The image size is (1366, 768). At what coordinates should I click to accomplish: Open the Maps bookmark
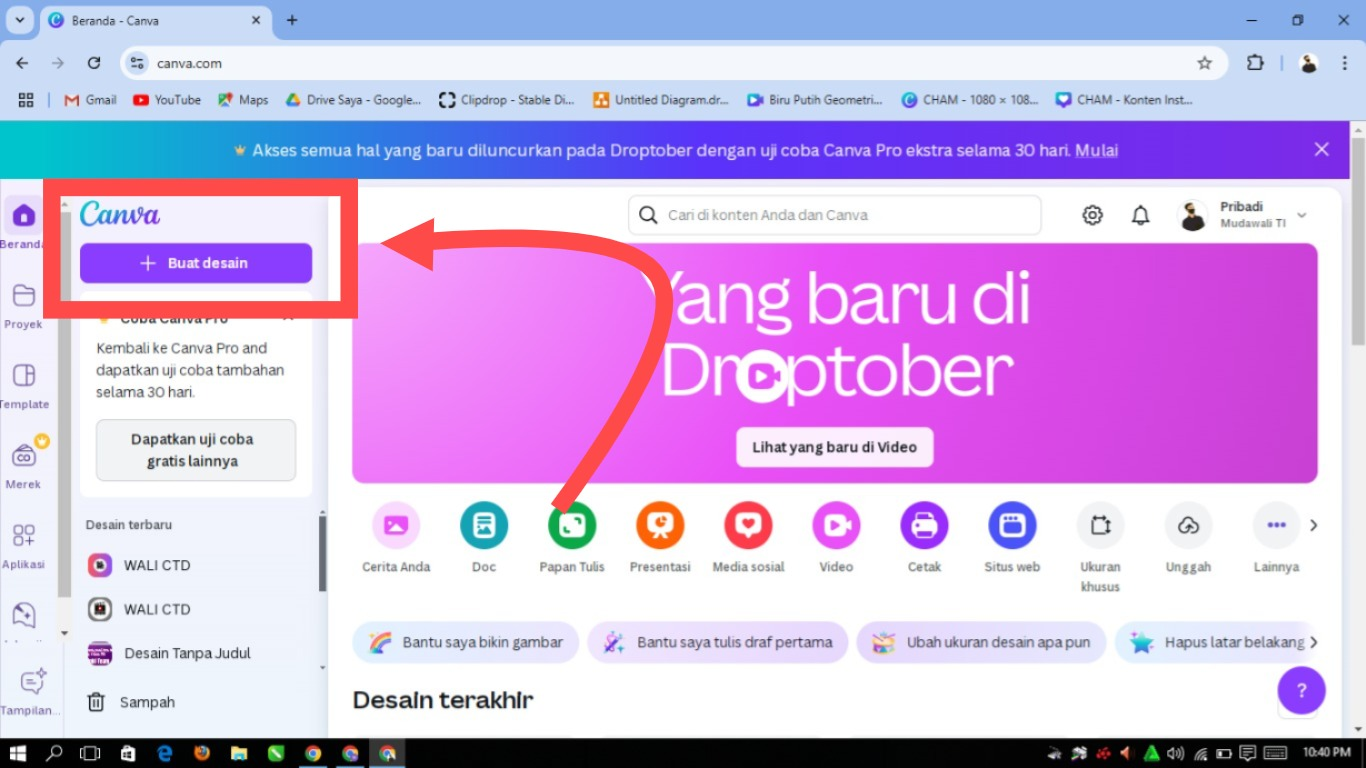coord(243,100)
